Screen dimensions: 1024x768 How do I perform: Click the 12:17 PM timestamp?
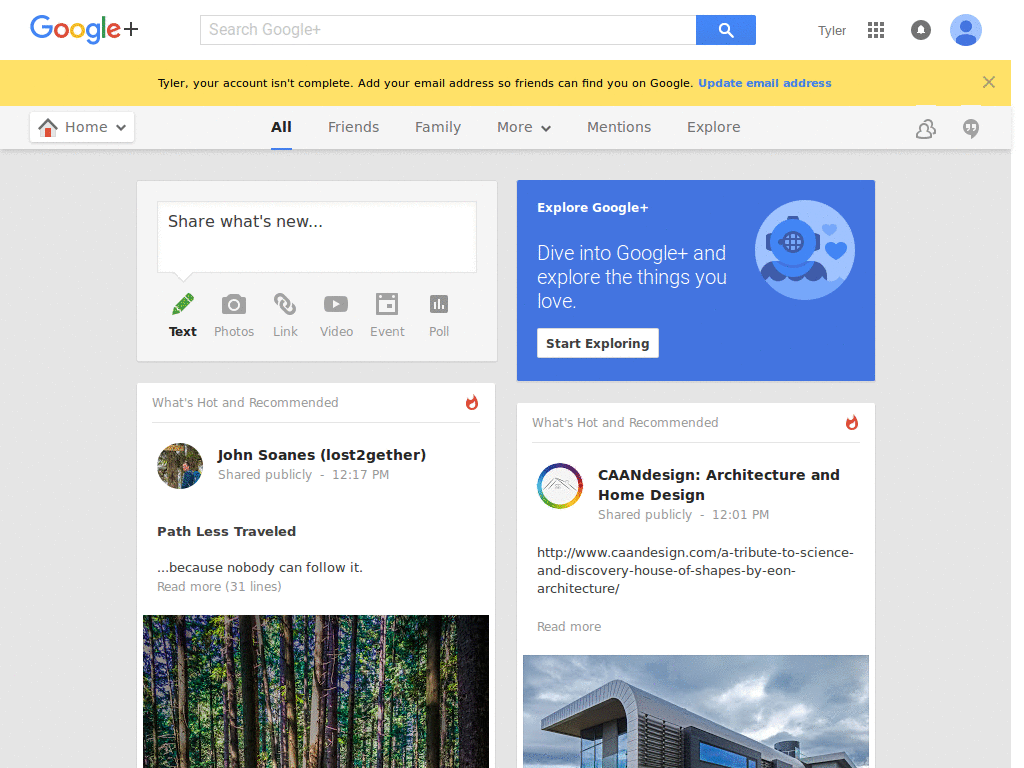point(360,475)
